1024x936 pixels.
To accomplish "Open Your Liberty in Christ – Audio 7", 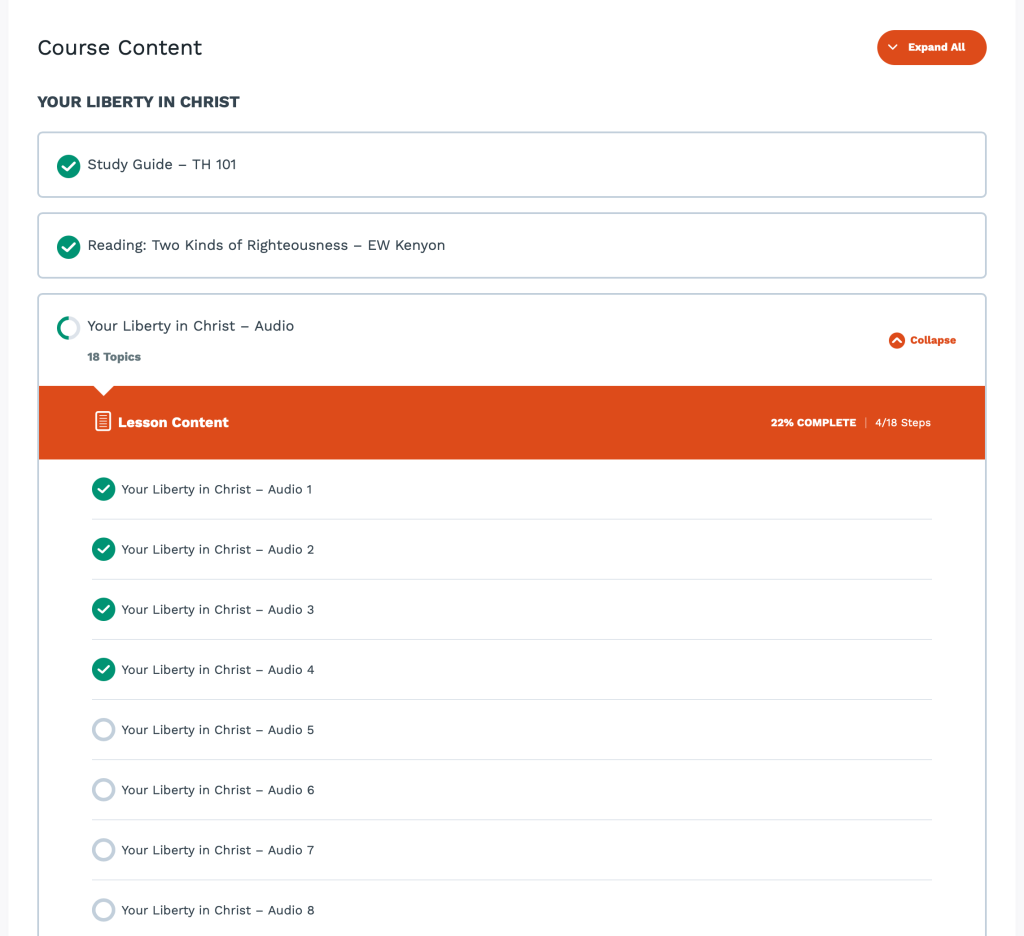I will coord(218,850).
